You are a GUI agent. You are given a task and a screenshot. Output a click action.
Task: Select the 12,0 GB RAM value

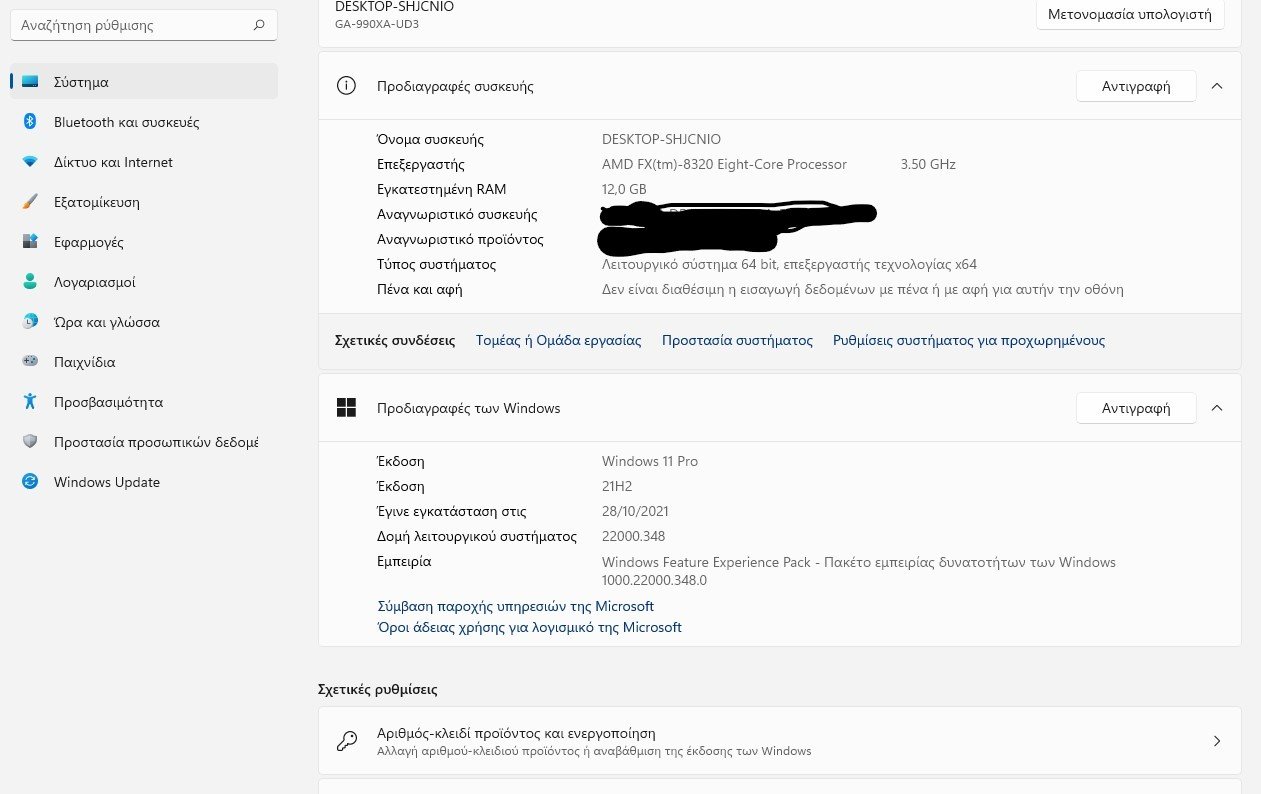coord(624,189)
